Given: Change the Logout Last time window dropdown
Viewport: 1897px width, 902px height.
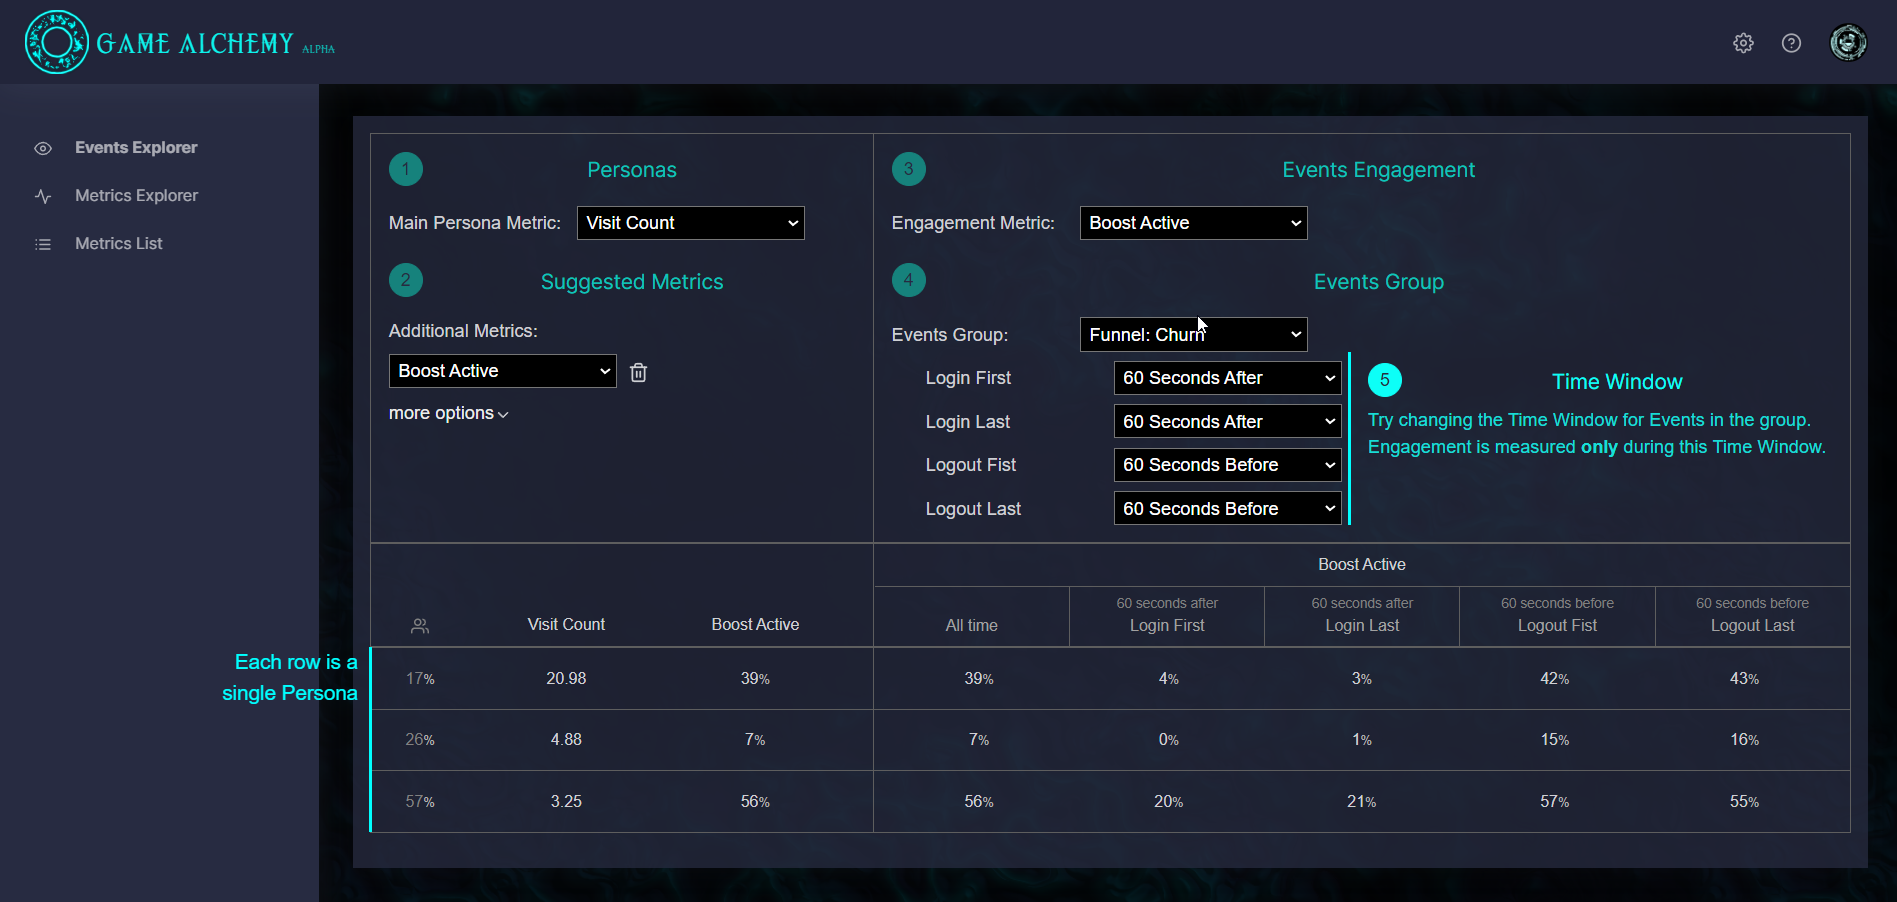Looking at the screenshot, I should coord(1227,509).
